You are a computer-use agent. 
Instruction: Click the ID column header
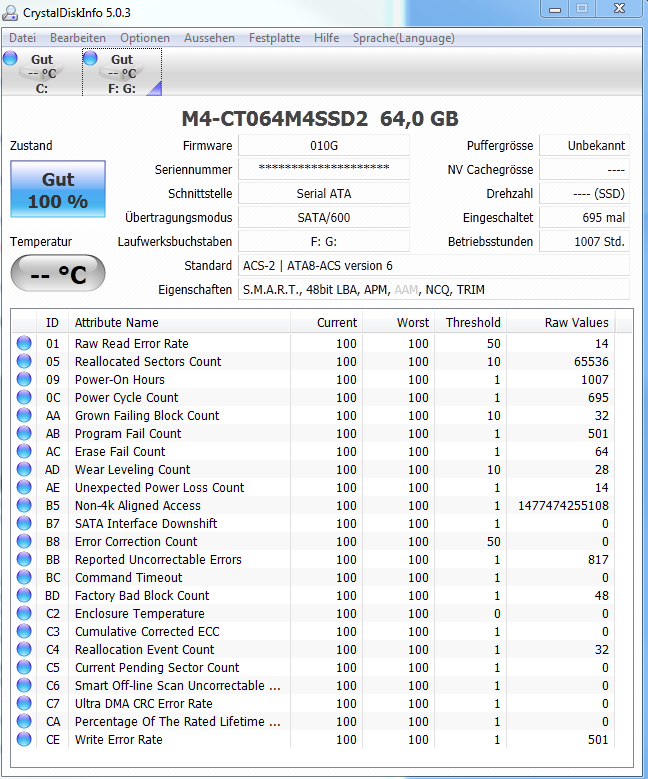point(52,322)
